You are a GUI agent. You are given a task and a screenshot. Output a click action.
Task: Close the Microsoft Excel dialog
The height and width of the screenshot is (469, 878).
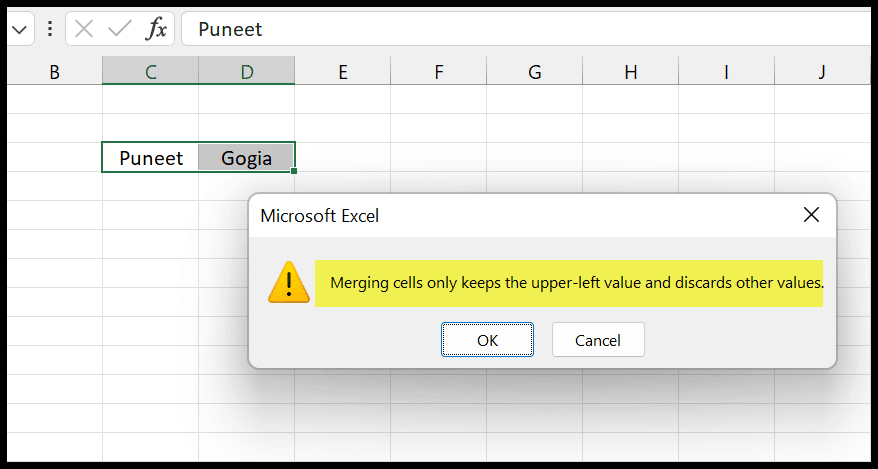tap(811, 215)
